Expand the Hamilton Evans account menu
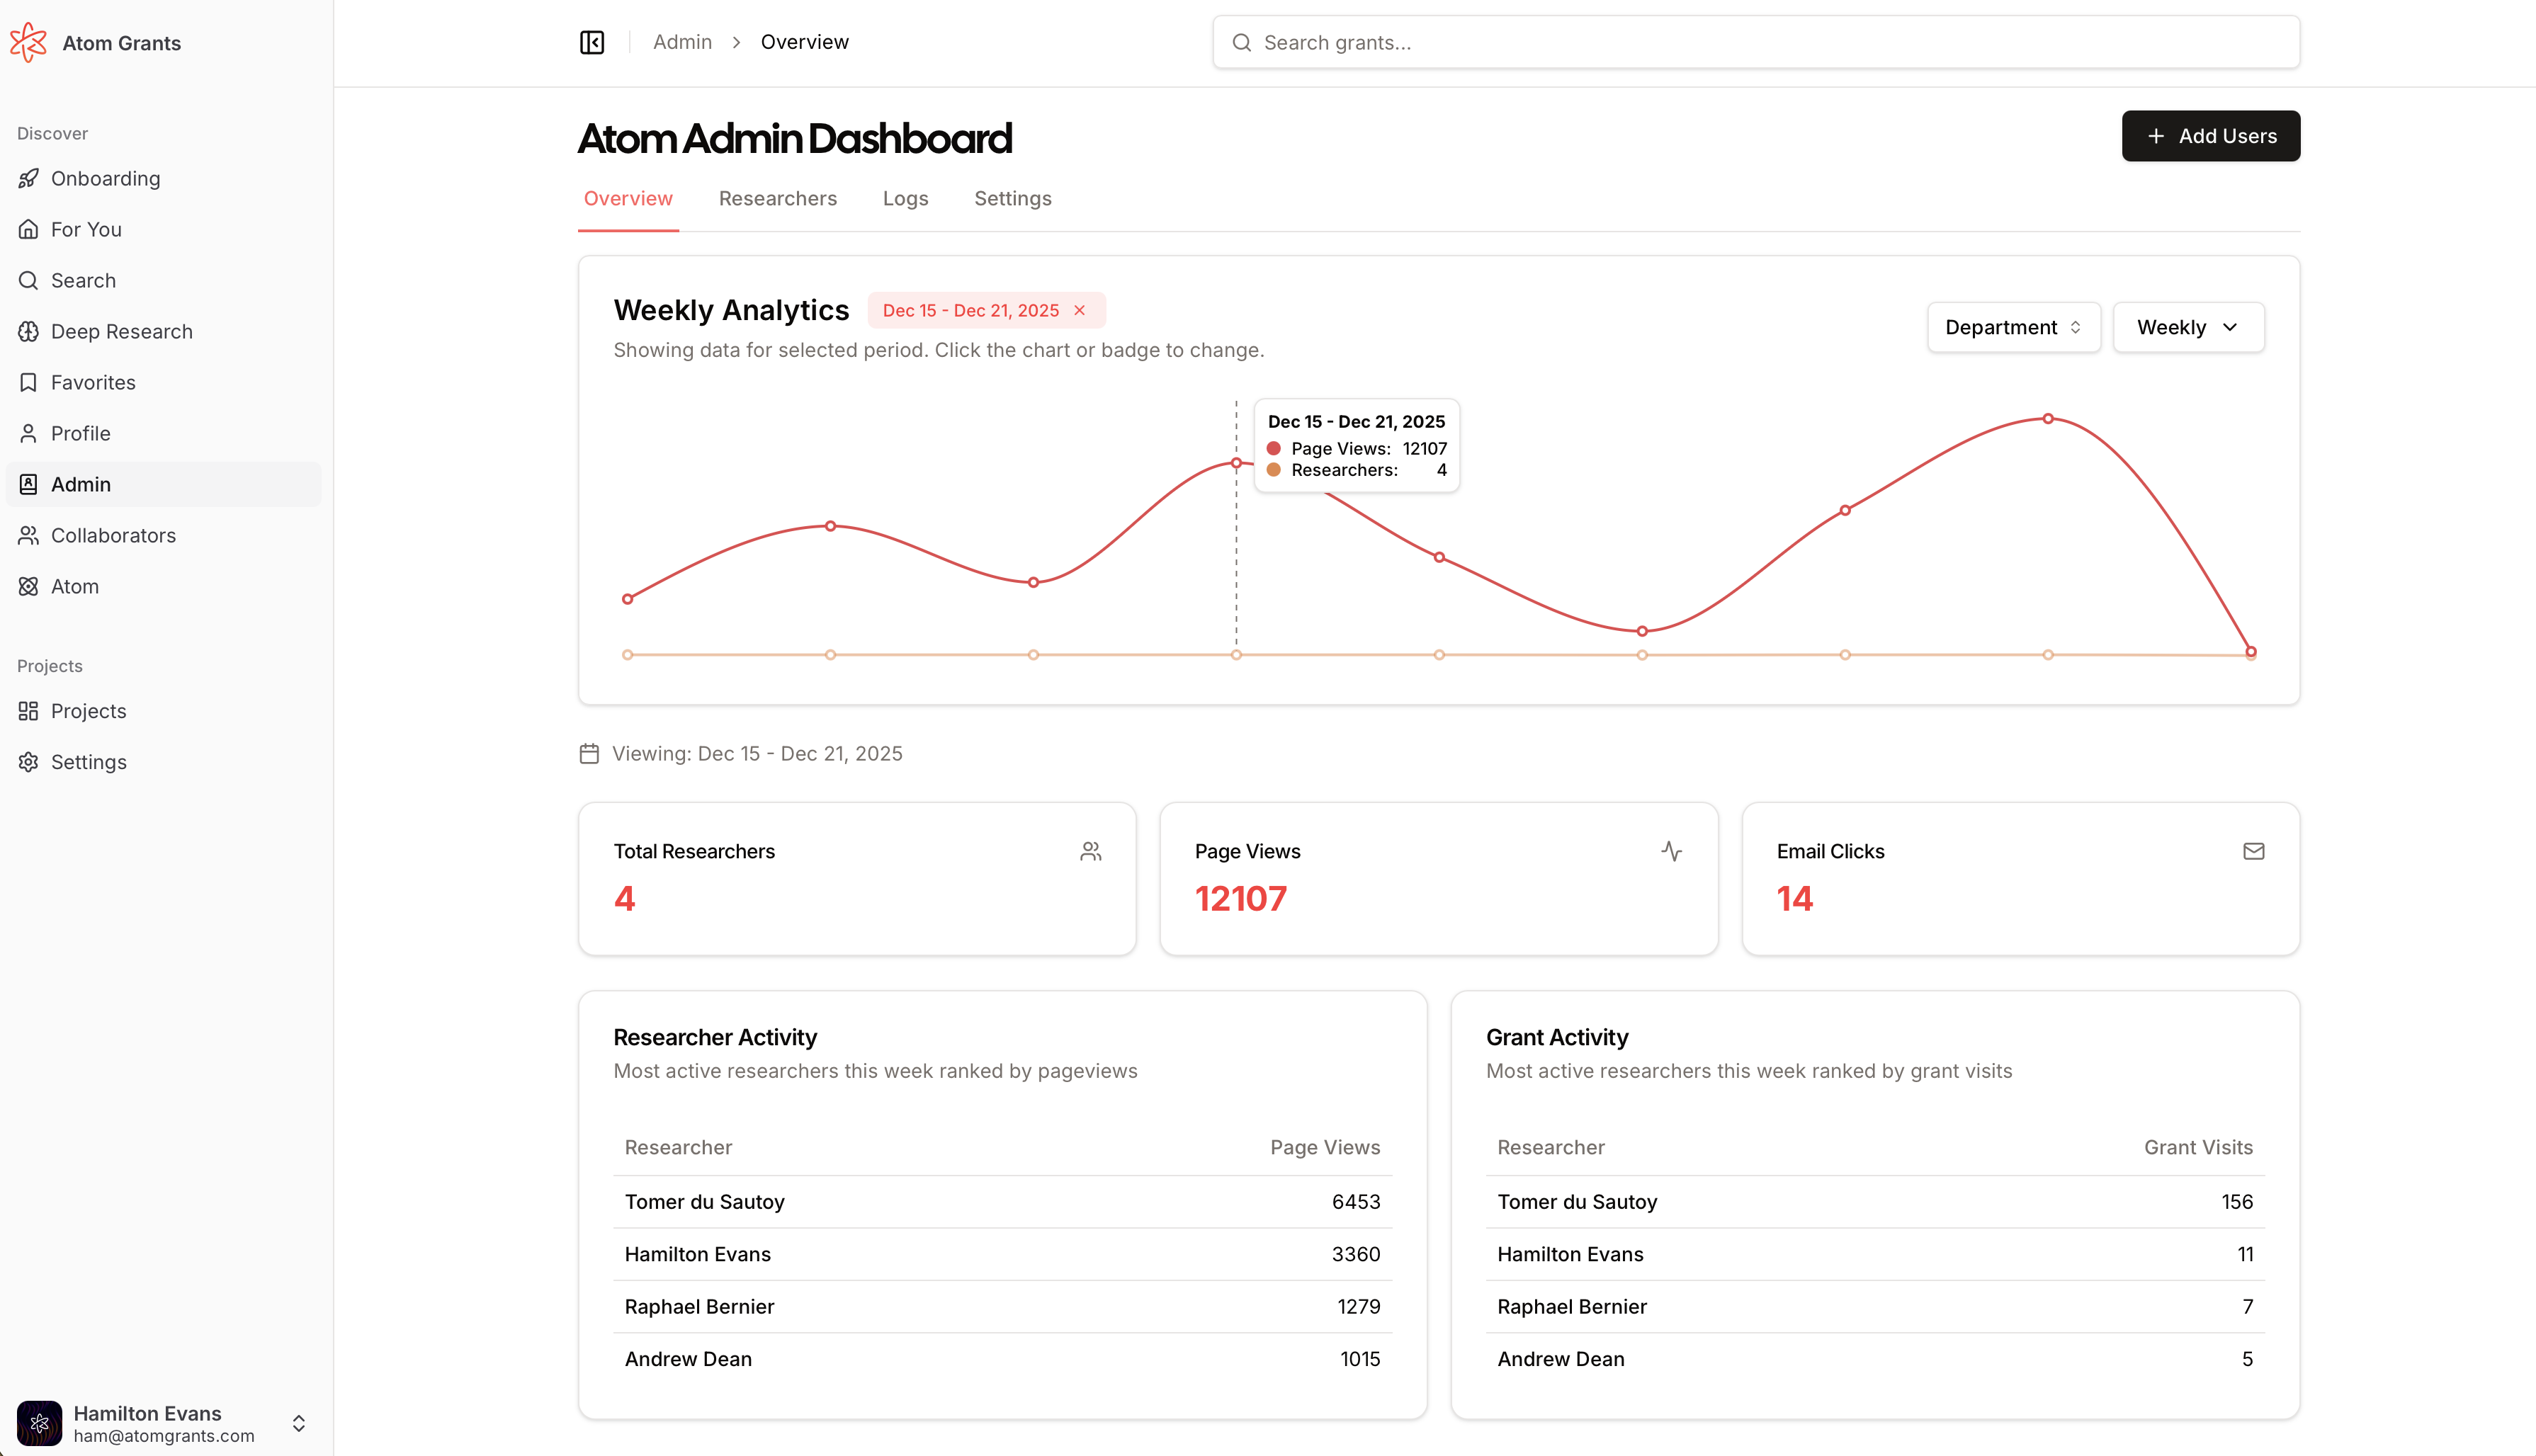 (x=298, y=1423)
